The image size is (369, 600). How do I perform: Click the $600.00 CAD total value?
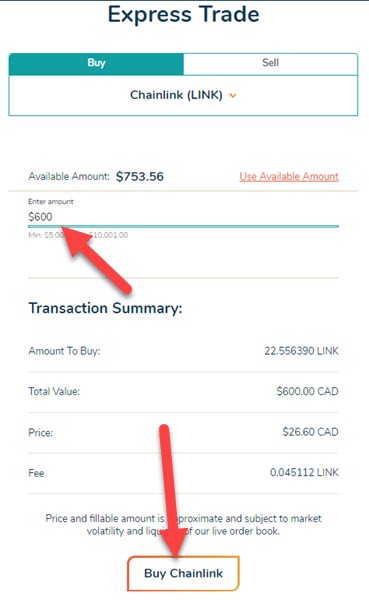[x=307, y=391]
